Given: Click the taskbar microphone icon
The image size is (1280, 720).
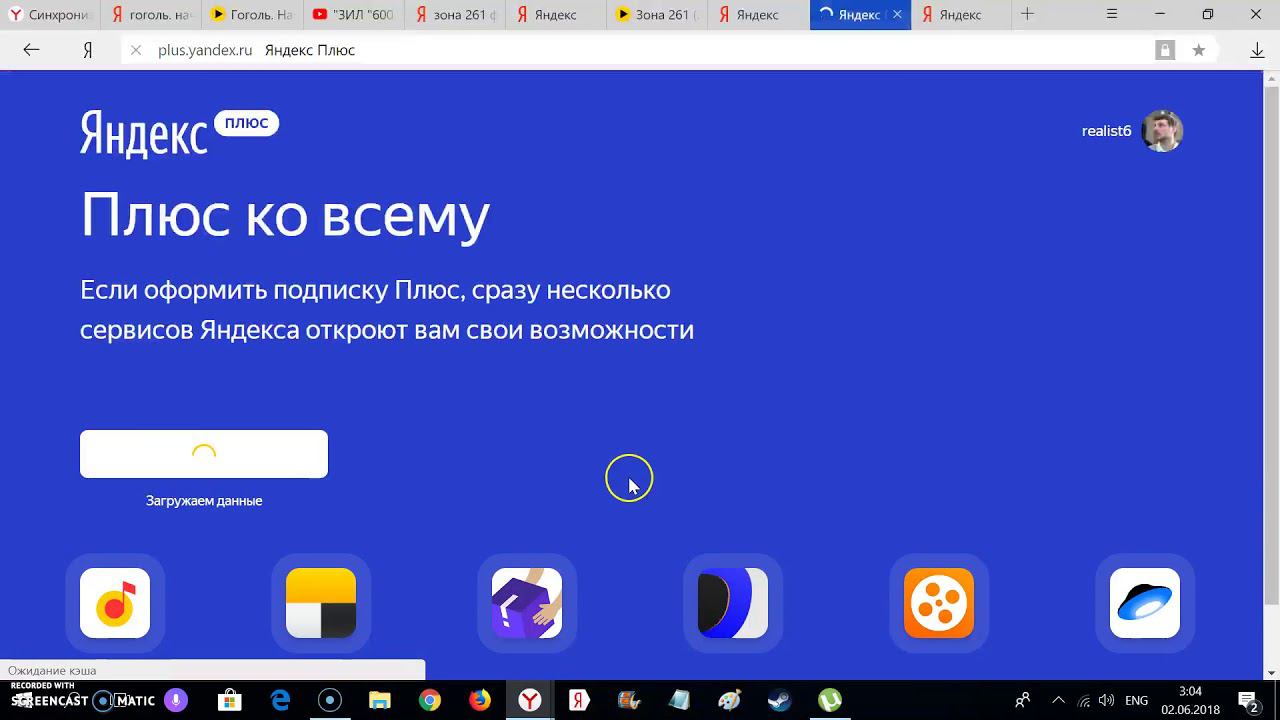Looking at the screenshot, I should [x=176, y=700].
